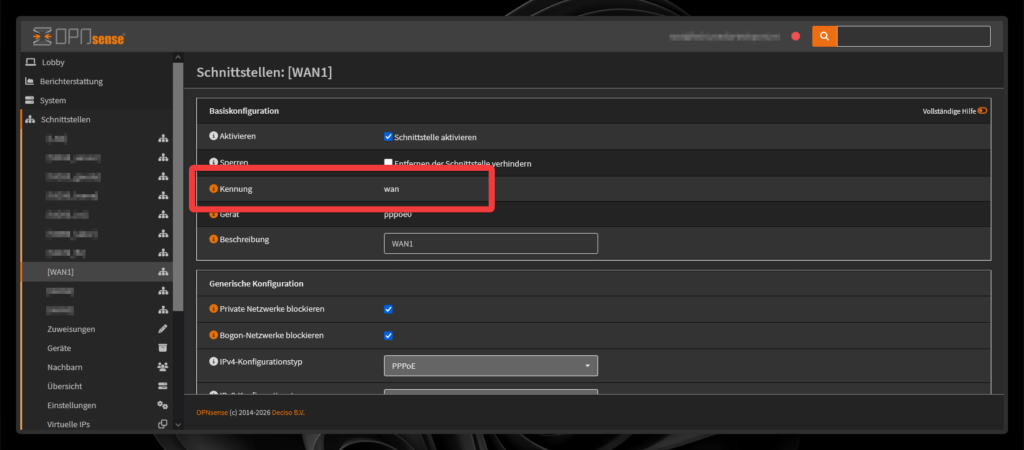Click the info icon next to Aktivieren
The width and height of the screenshot is (1024, 450).
(x=213, y=136)
